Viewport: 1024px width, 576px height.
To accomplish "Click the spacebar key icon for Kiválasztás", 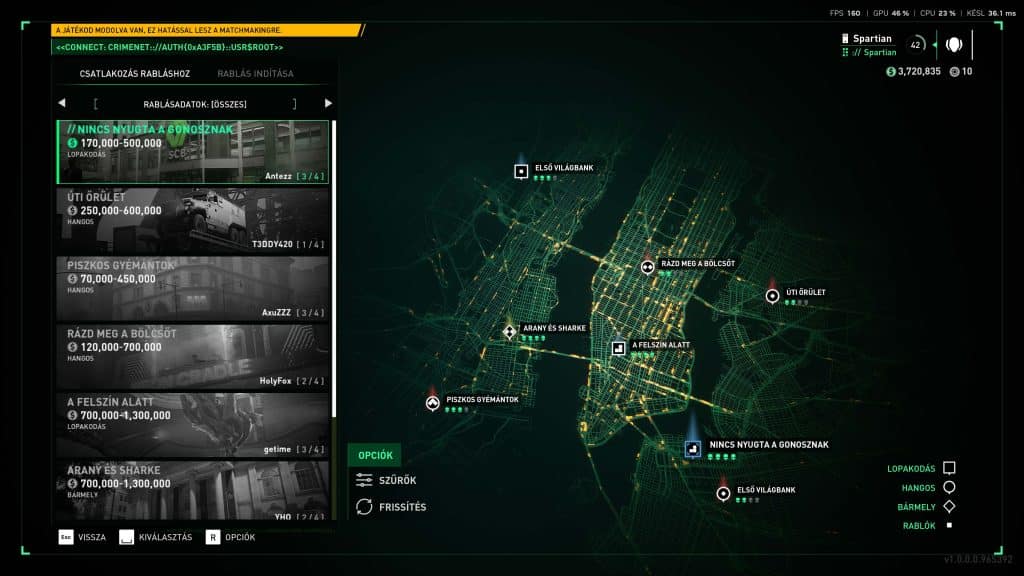I will coord(127,537).
